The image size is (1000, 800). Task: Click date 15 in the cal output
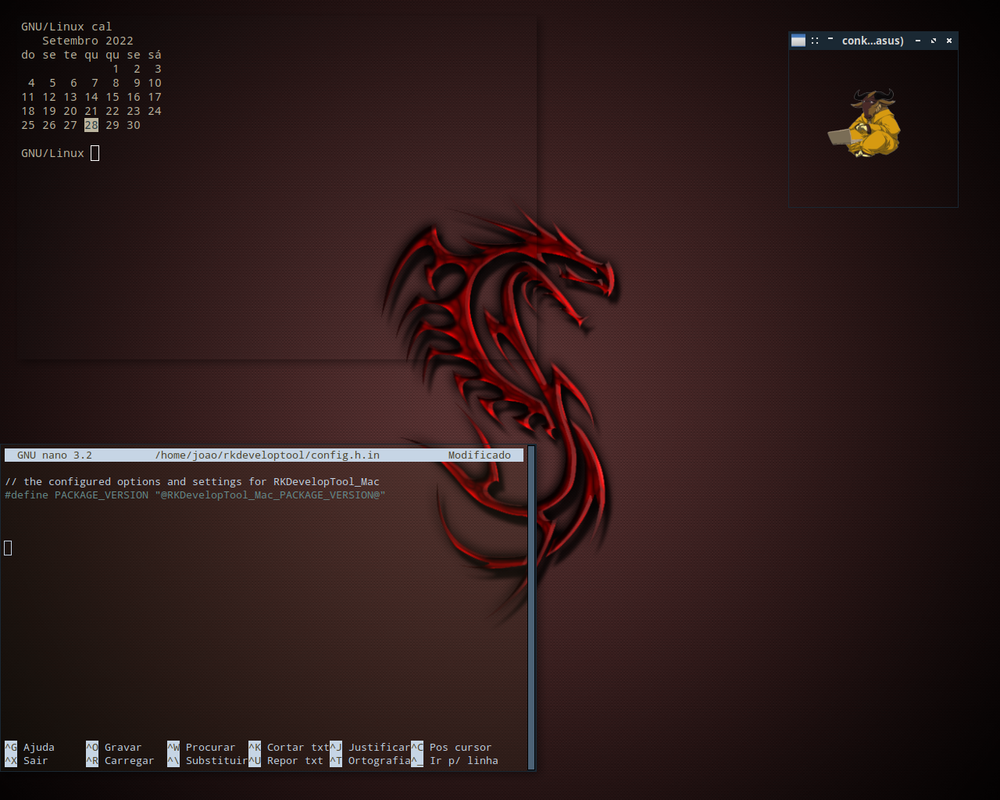pyautogui.click(x=112, y=97)
